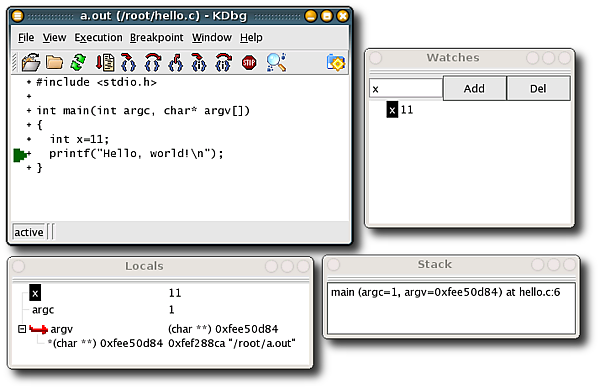Open the Breakpoint menu

click(x=157, y=37)
